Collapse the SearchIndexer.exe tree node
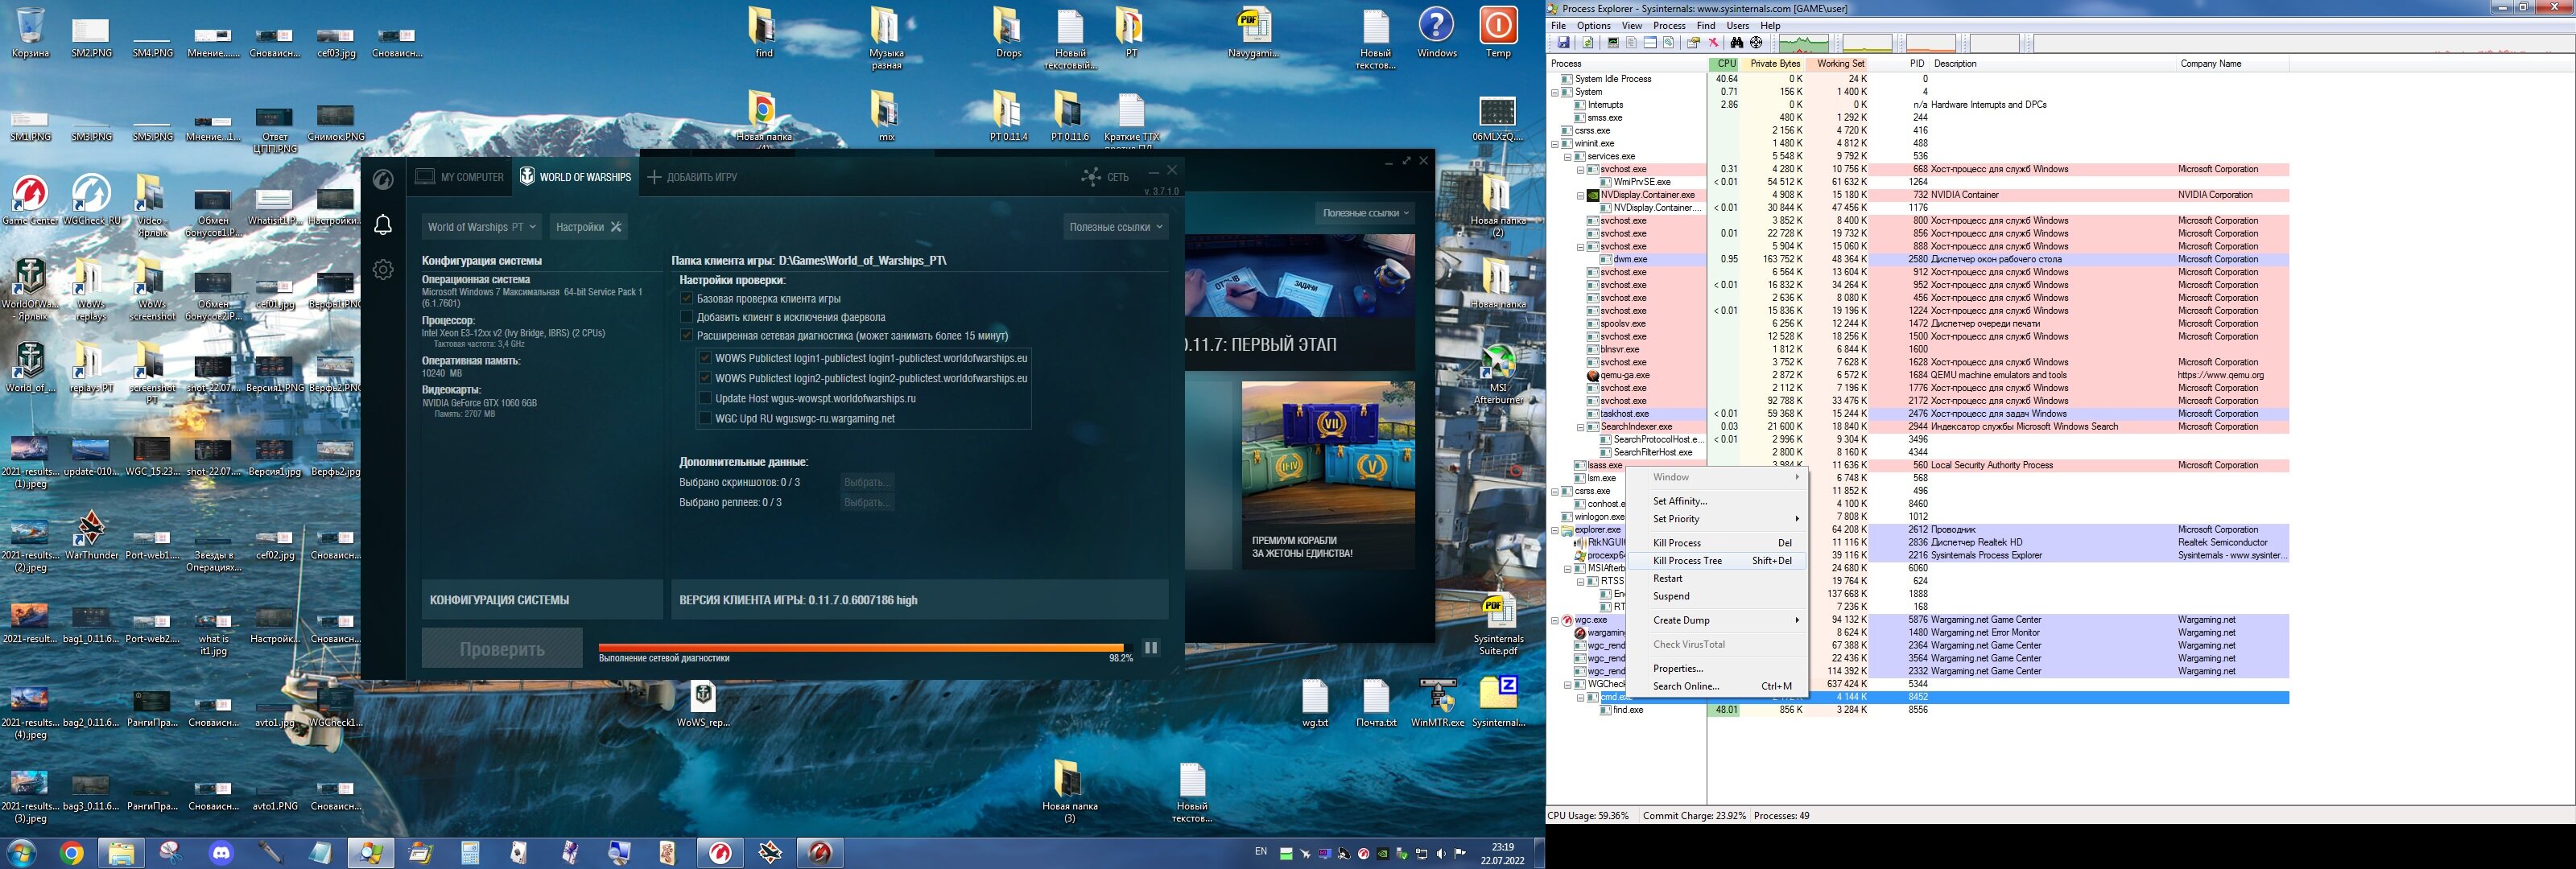 (1581, 427)
